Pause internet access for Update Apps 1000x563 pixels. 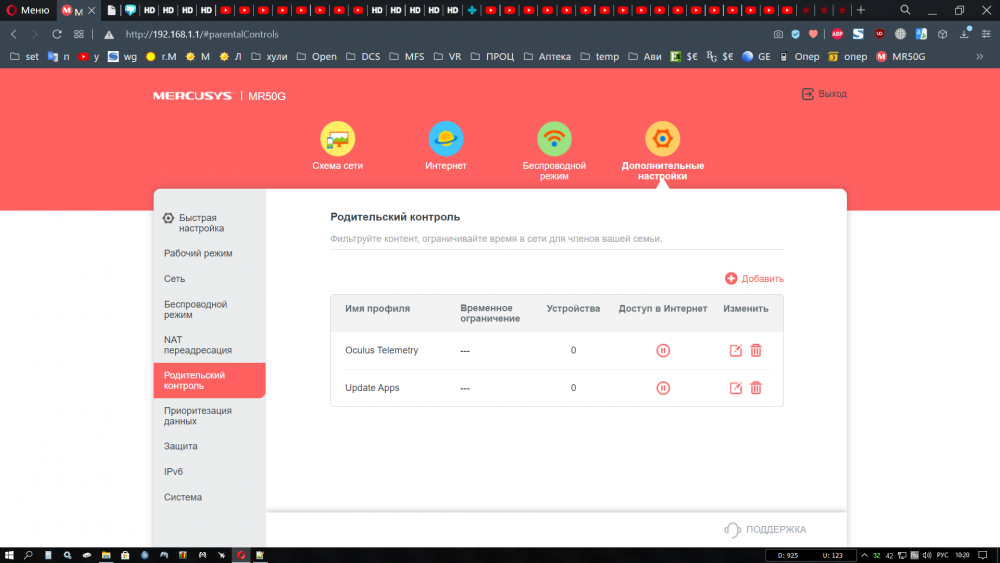coord(663,388)
